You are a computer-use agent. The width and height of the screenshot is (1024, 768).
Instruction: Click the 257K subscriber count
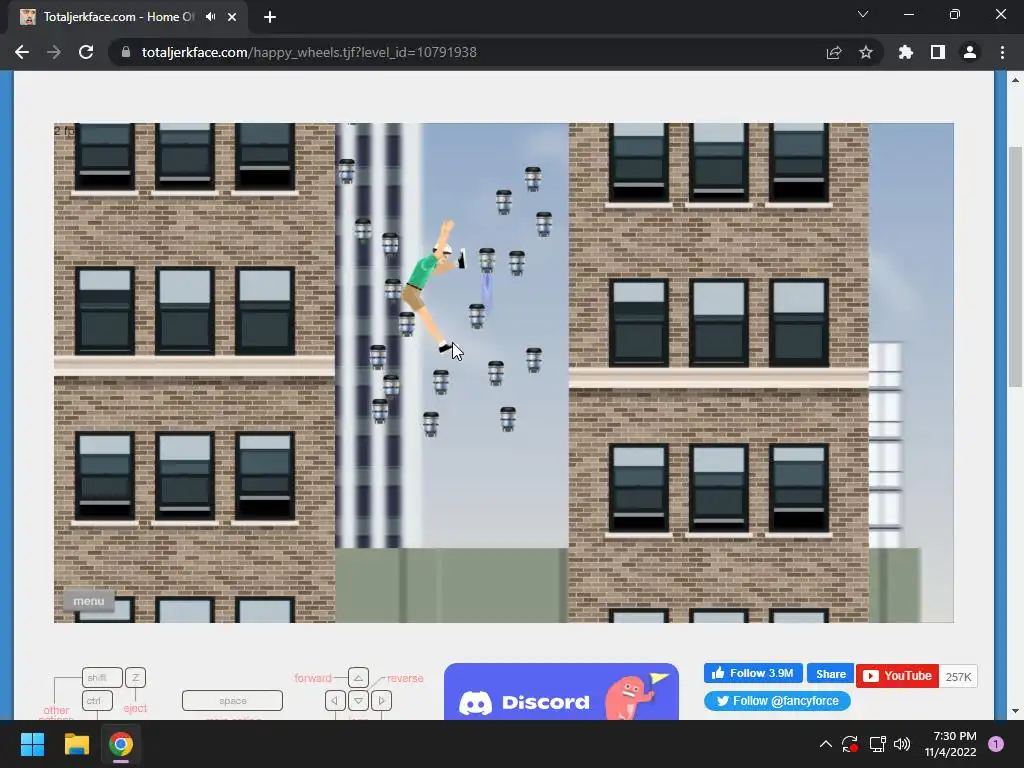958,677
